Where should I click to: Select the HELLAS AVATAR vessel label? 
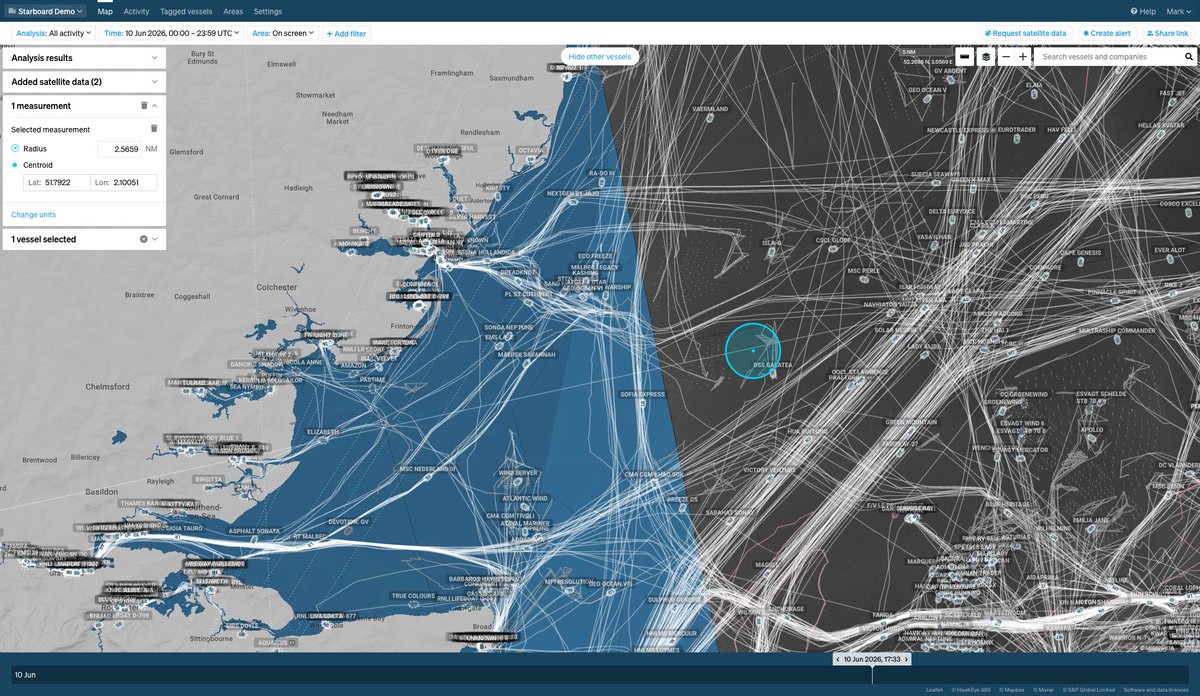click(1160, 125)
